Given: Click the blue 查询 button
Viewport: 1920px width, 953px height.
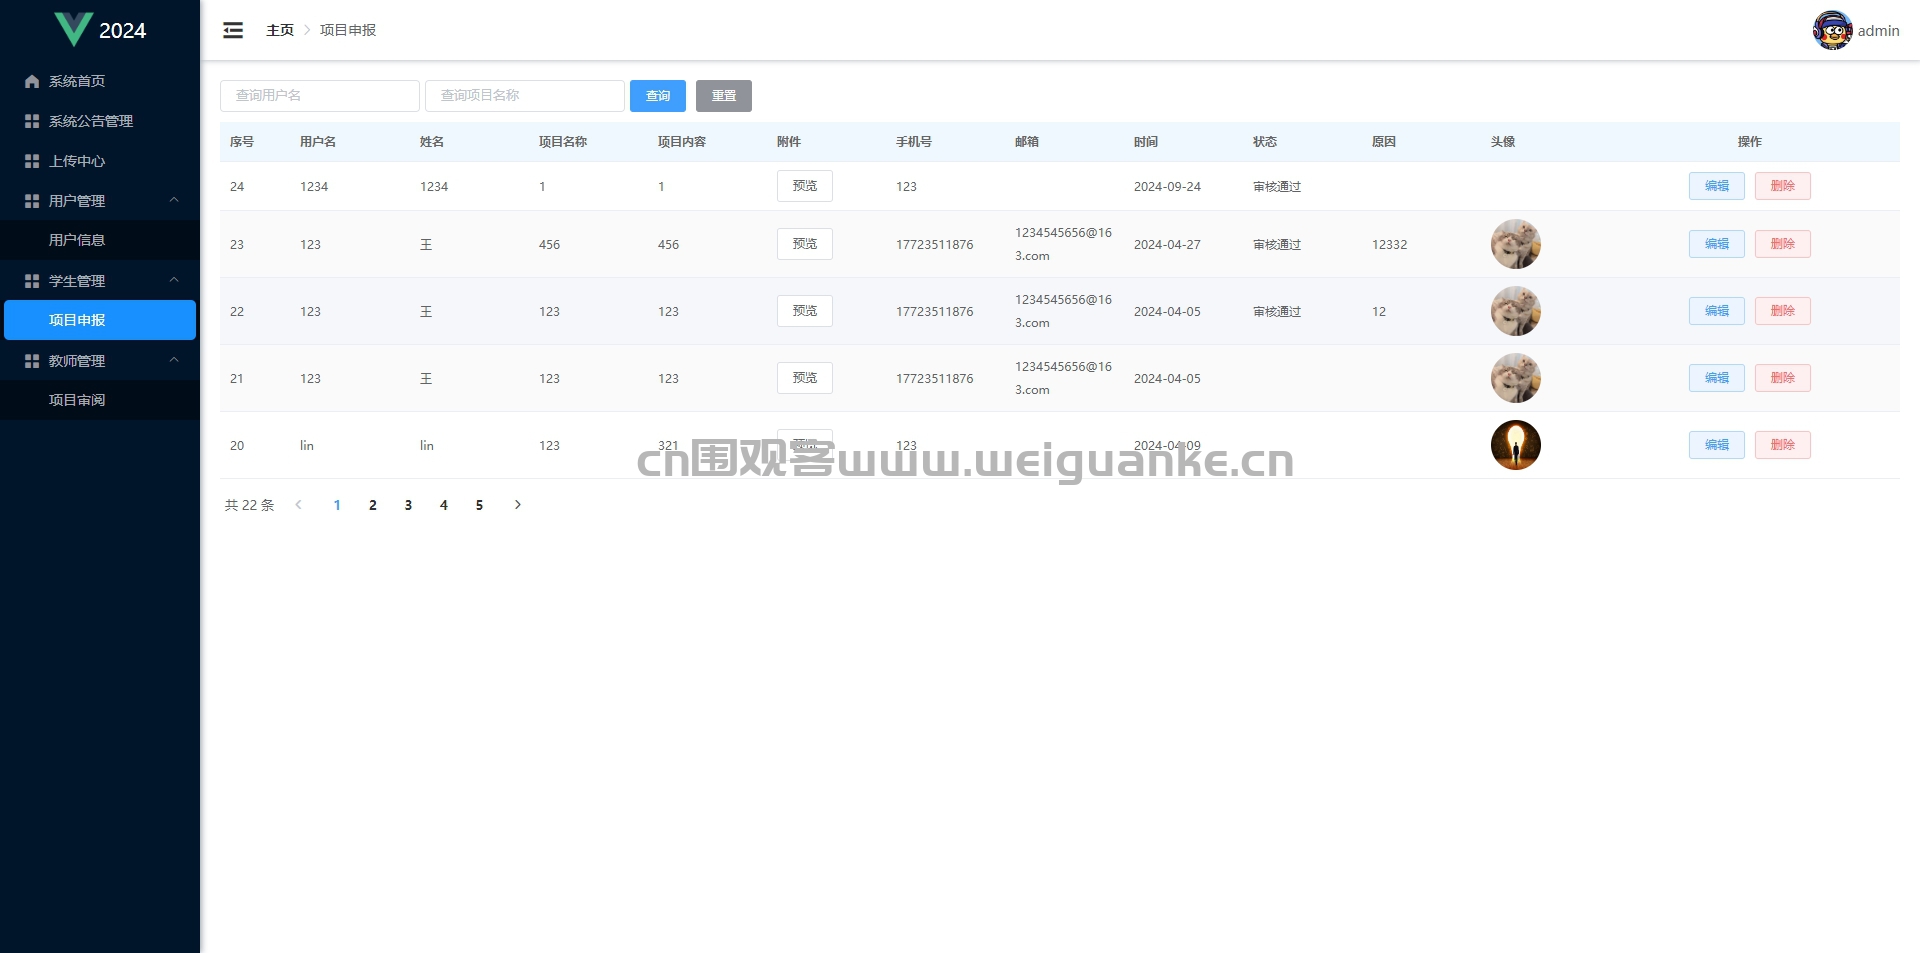Looking at the screenshot, I should click(658, 96).
